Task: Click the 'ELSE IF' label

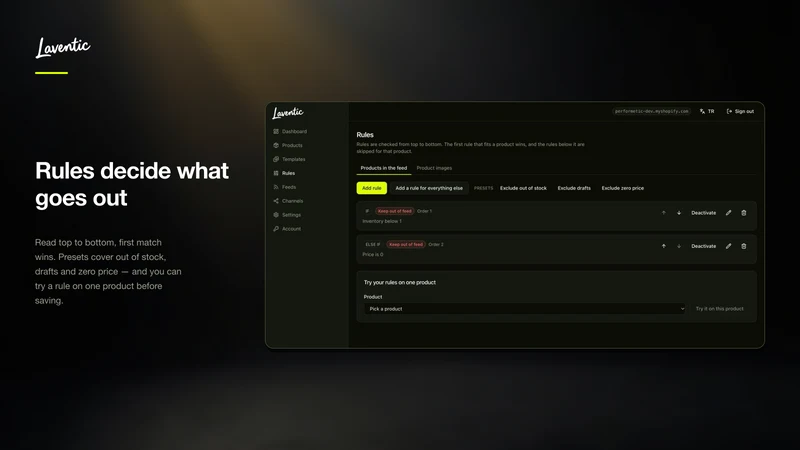Action: click(x=373, y=244)
